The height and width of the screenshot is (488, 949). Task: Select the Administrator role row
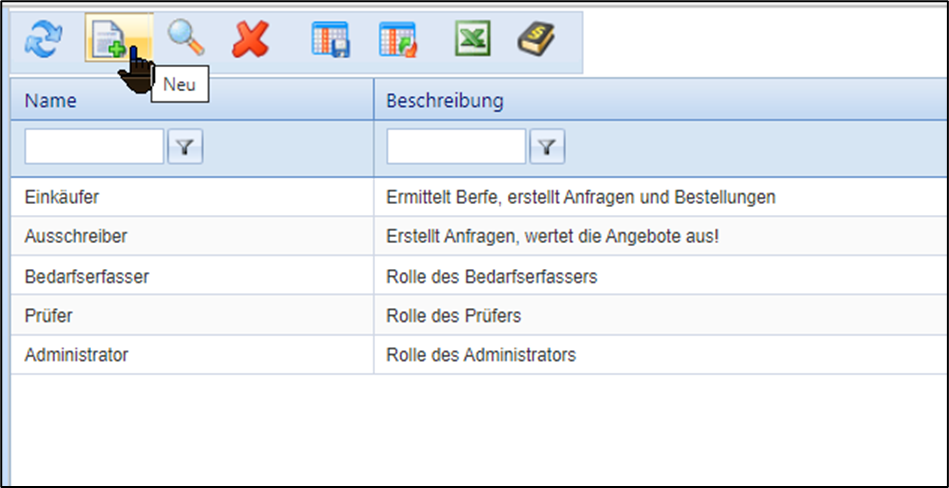(76, 355)
